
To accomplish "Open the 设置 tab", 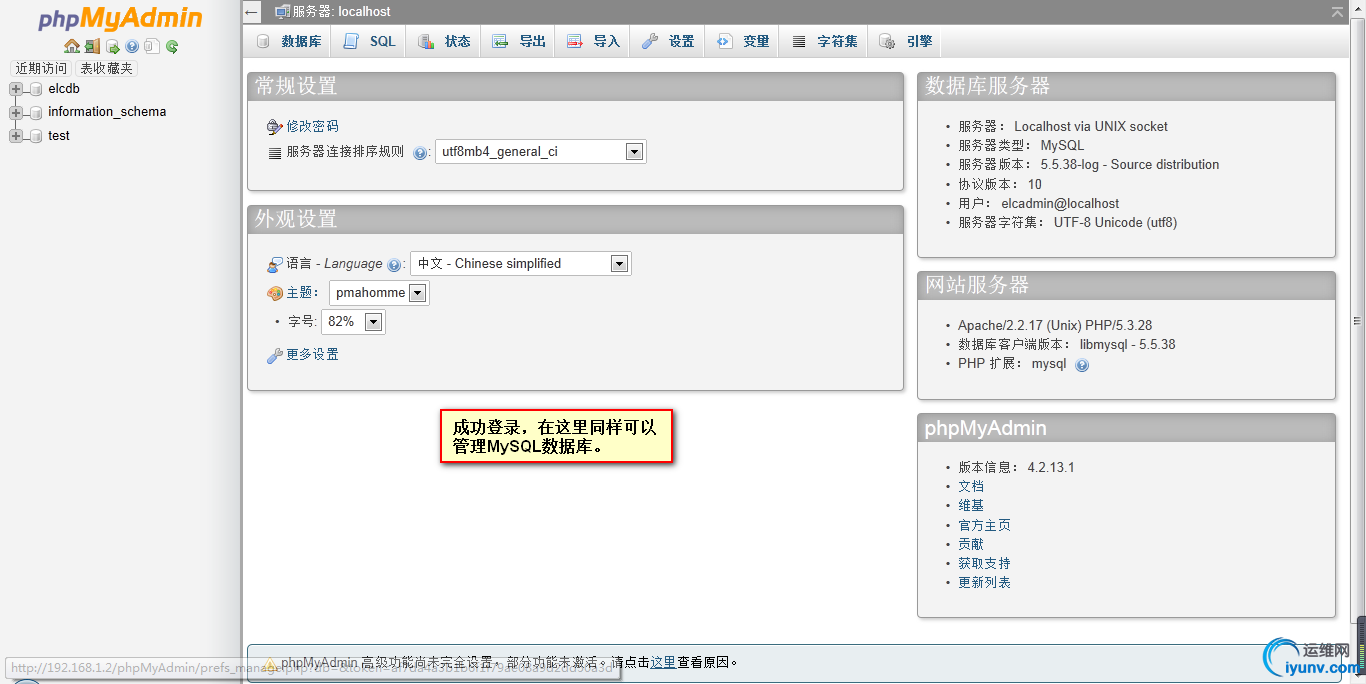I will pyautogui.click(x=668, y=41).
